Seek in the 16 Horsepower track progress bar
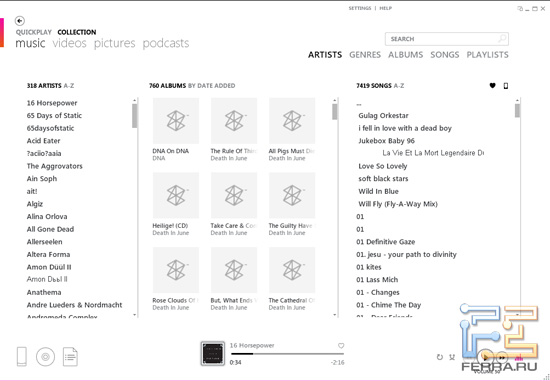The height and width of the screenshot is (381, 550). (287, 354)
